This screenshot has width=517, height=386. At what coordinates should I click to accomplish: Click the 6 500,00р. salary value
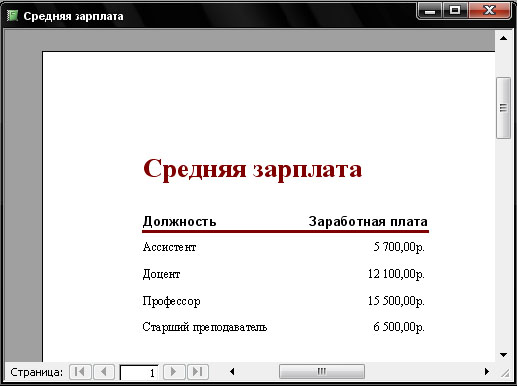pos(399,327)
